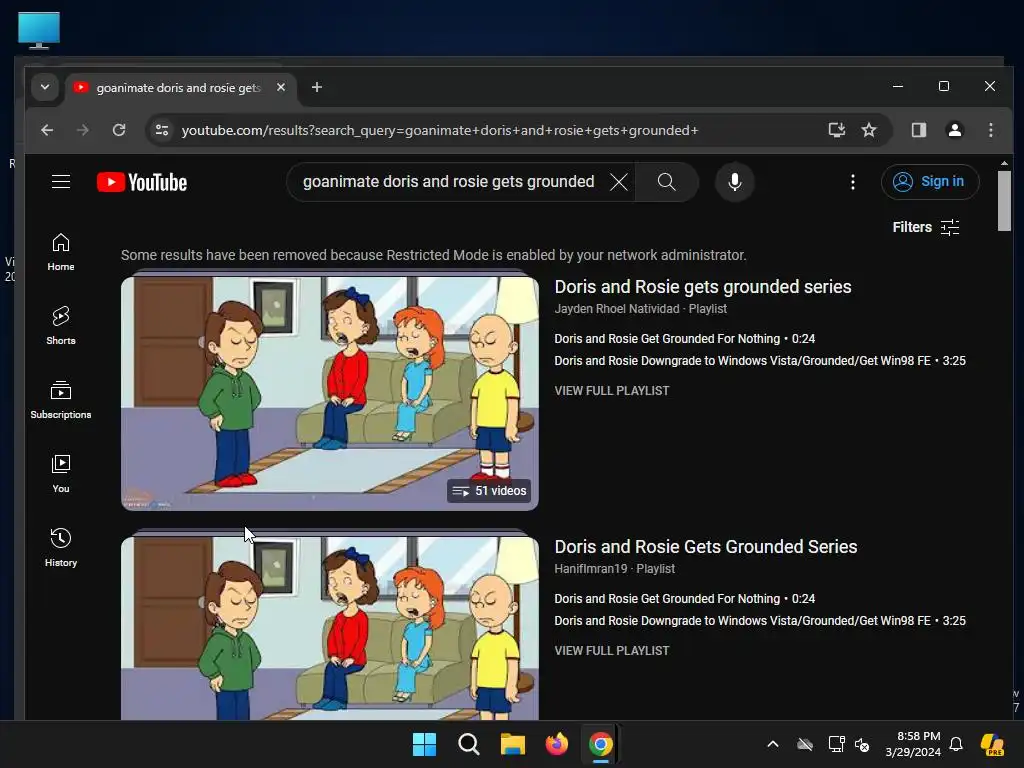
Task: Open YouTube settings three-dot menu
Action: pos(852,182)
